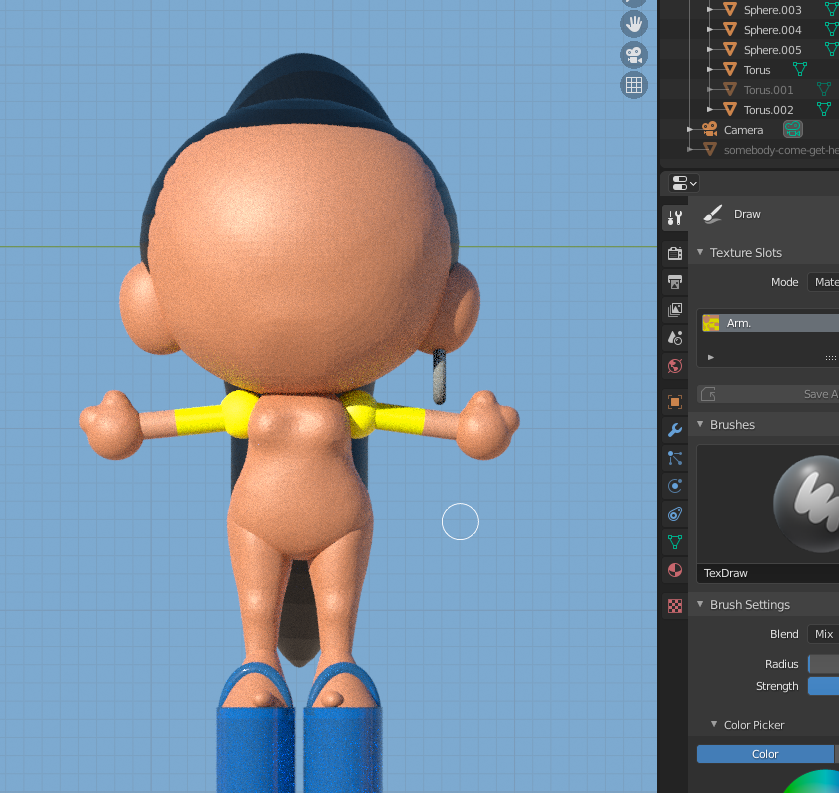Screen dimensions: 839x793
Task: Click the Sphere.004 object triangle icon
Action: click(730, 29)
